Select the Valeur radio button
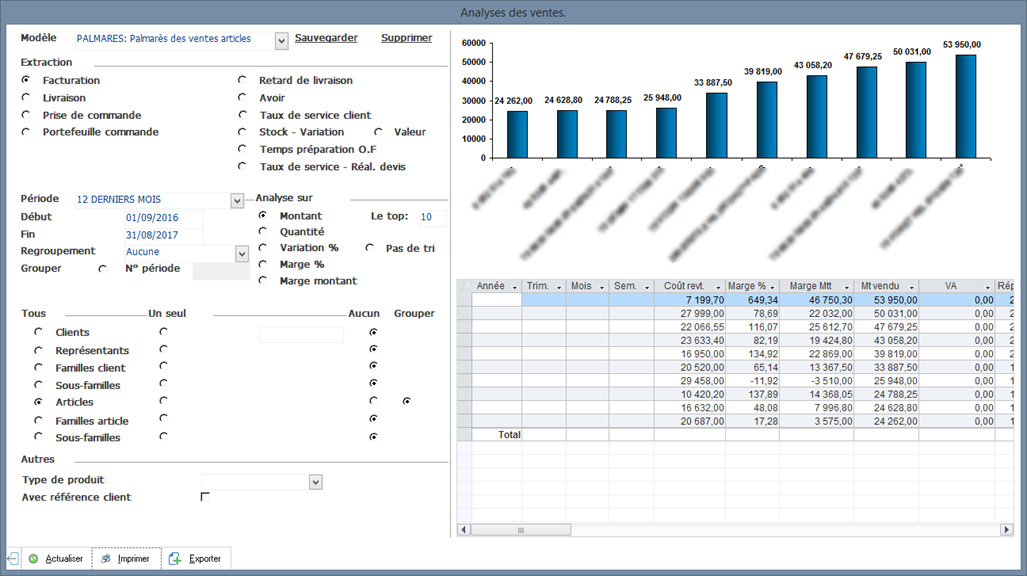 click(x=379, y=132)
